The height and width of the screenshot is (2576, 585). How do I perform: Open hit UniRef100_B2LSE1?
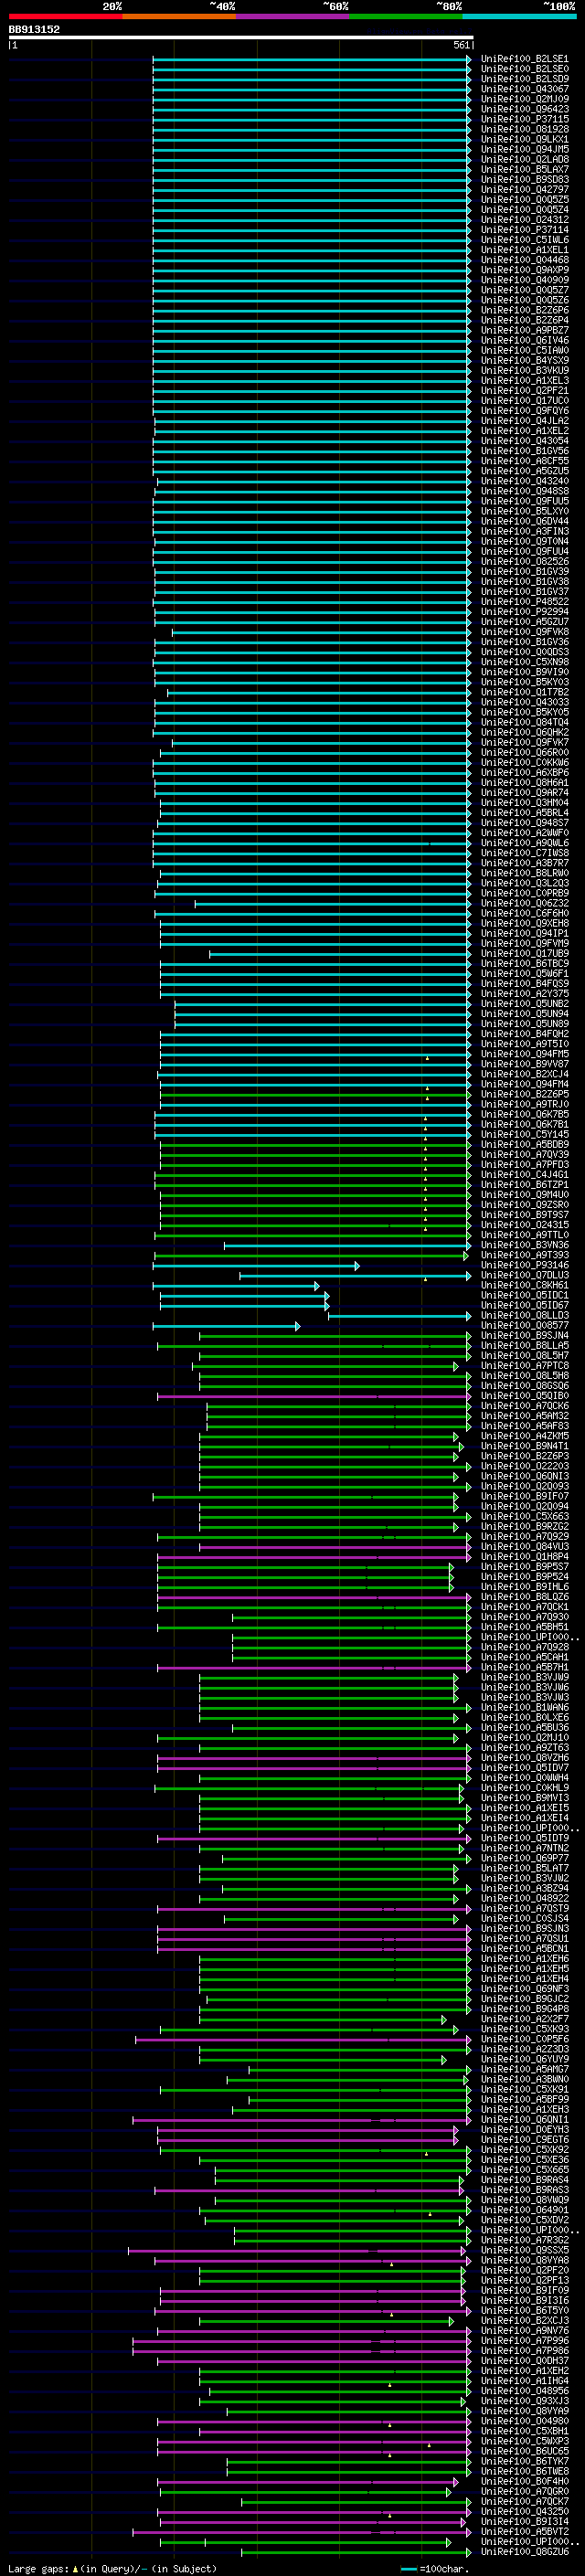click(525, 59)
